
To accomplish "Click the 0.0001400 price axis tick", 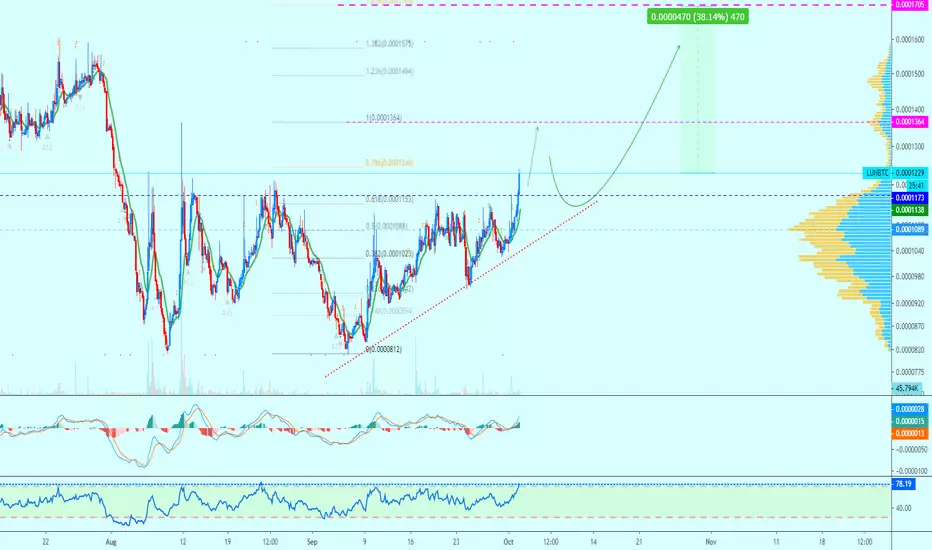I will [910, 110].
